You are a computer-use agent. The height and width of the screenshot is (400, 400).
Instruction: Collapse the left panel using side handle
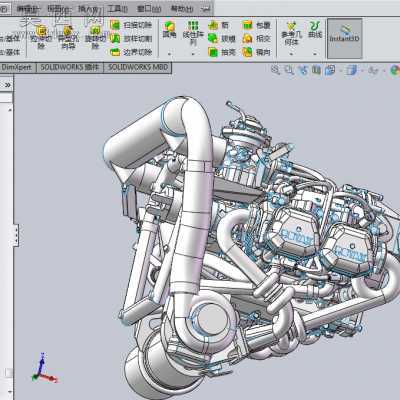coord(16,235)
